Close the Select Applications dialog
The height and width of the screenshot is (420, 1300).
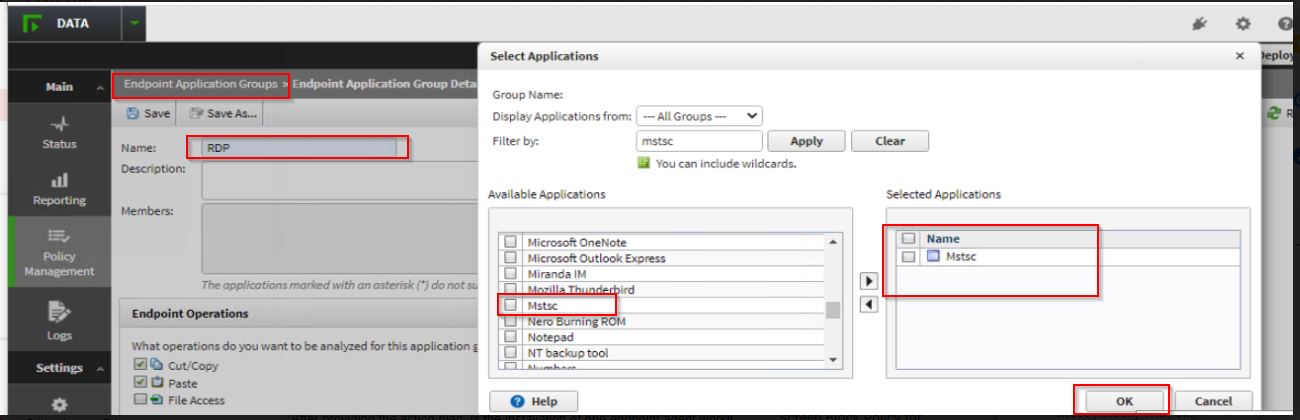point(1240,57)
